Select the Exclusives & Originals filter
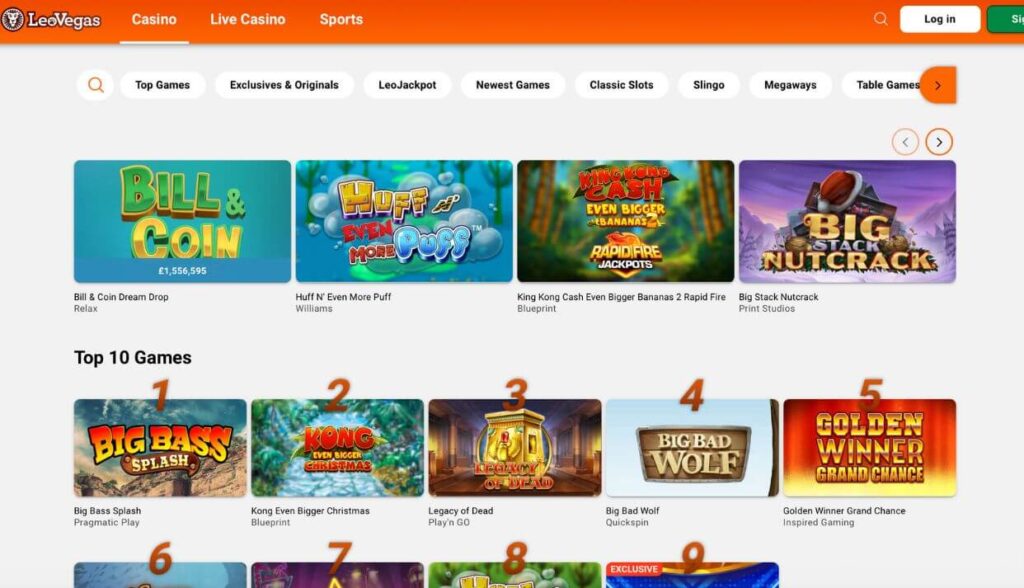The height and width of the screenshot is (588, 1024). 284,85
